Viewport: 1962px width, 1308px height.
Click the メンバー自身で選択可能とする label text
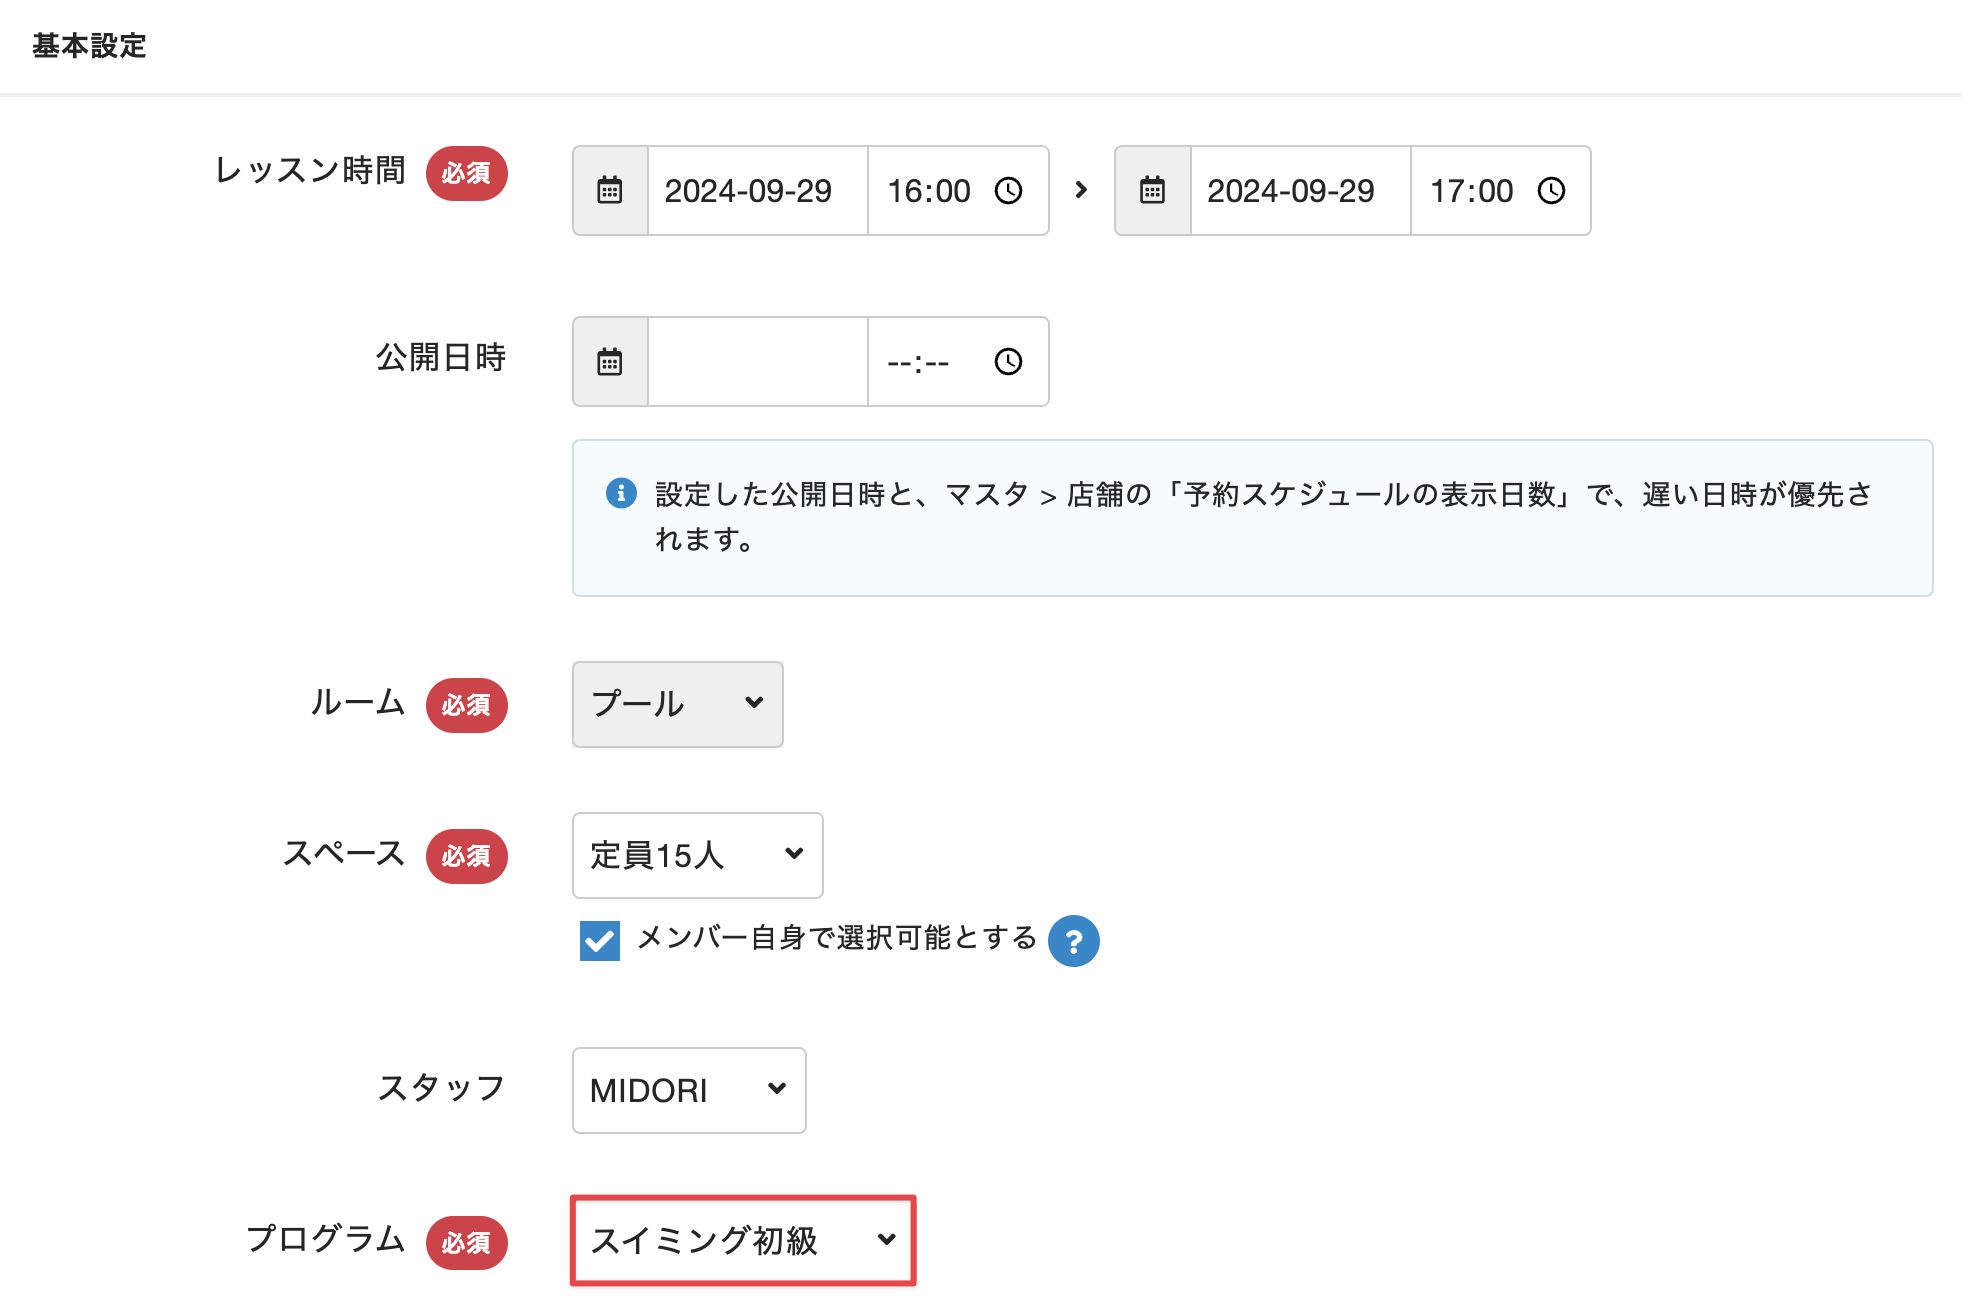[x=836, y=938]
